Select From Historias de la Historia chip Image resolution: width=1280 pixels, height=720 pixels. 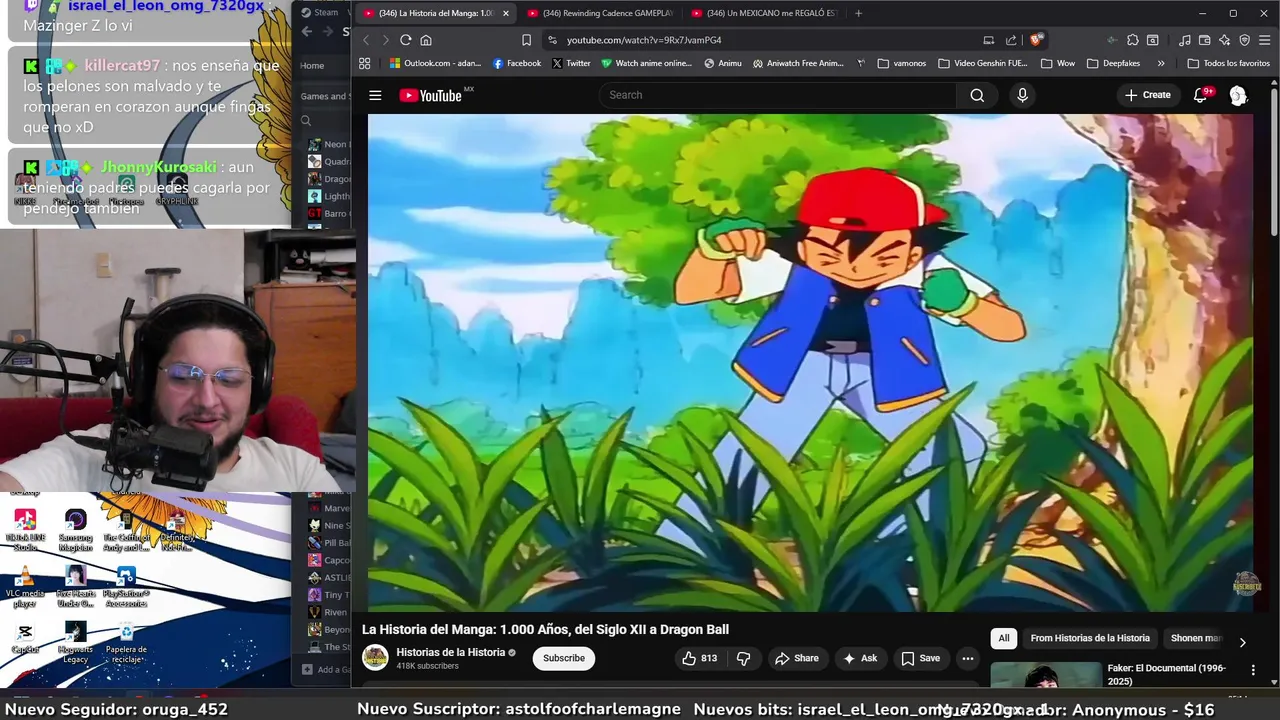point(1090,638)
